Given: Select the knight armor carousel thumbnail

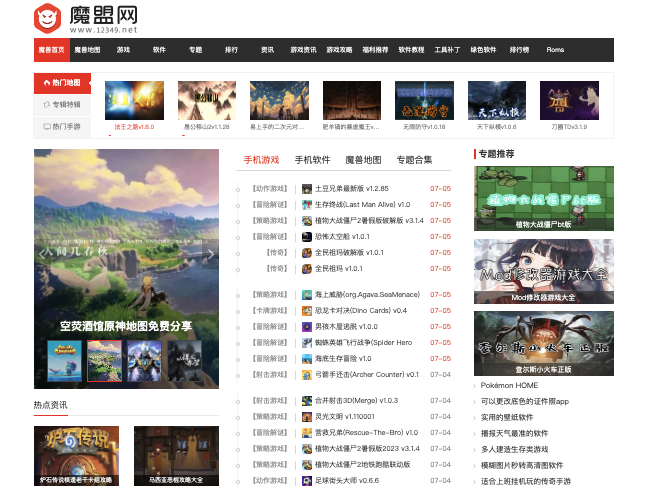Looking at the screenshot, I should click(144, 361).
